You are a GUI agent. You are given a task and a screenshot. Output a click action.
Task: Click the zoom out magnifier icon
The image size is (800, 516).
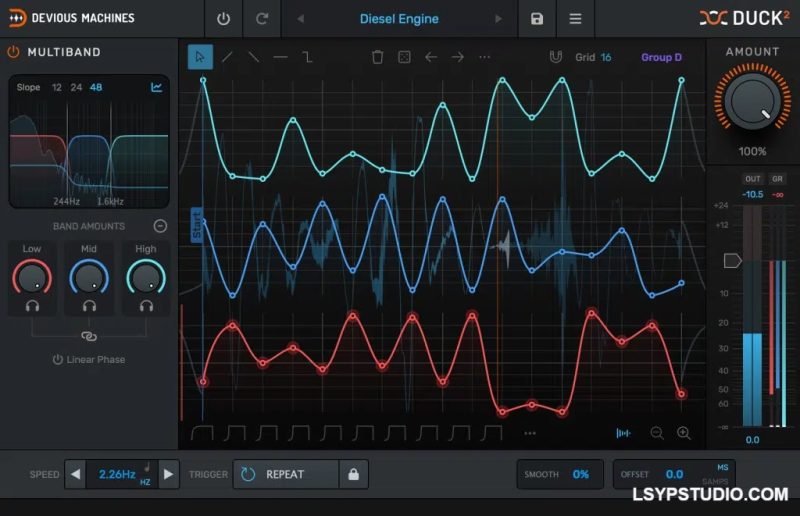(x=657, y=433)
